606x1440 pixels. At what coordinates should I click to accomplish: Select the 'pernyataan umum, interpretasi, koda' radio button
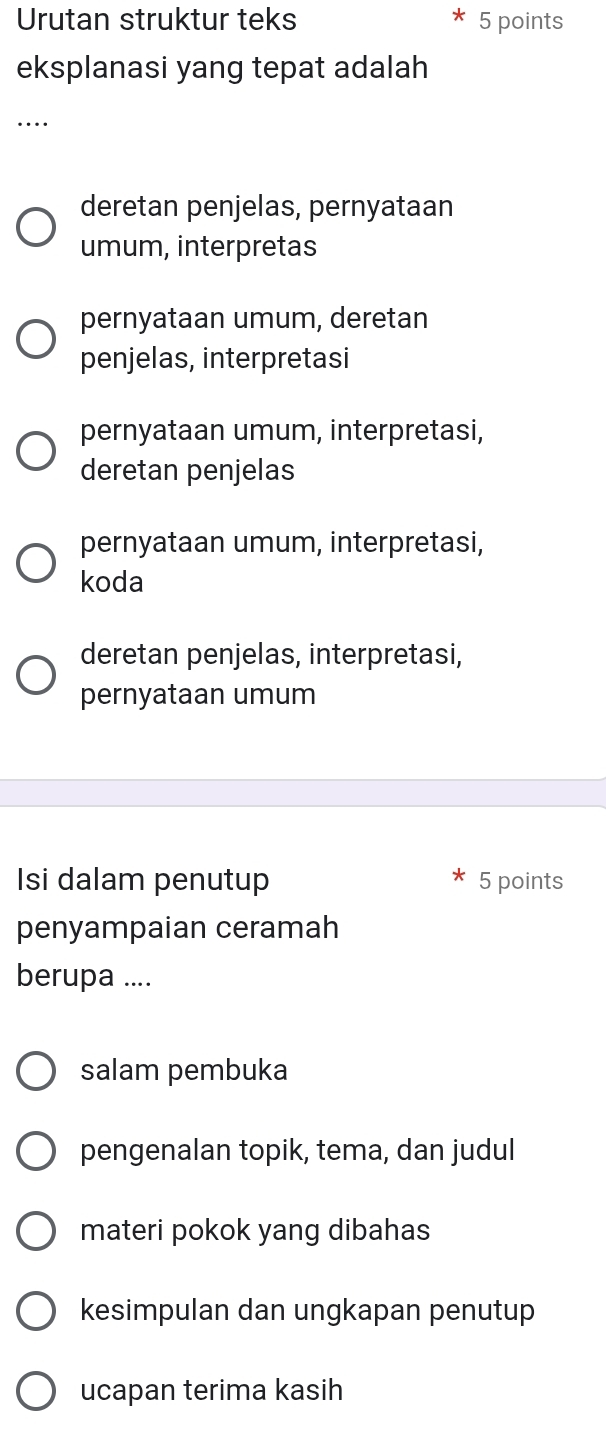point(36,563)
